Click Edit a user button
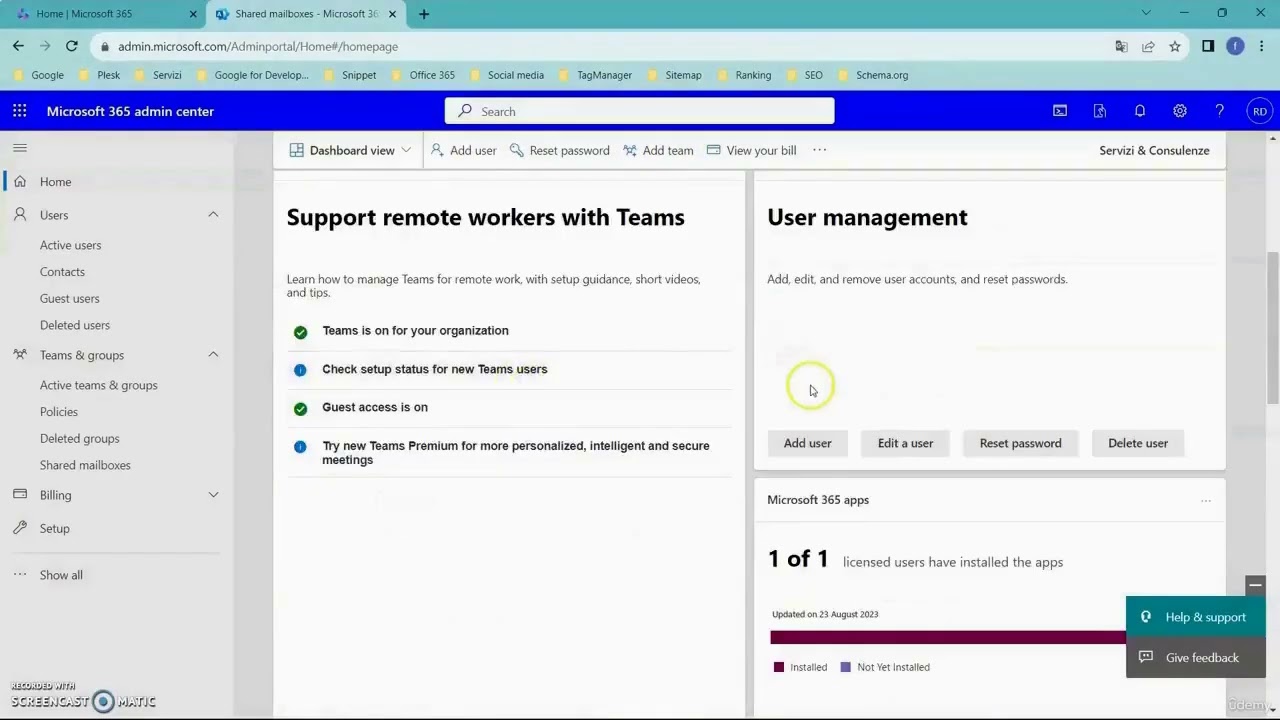The height and width of the screenshot is (720, 1280). (x=905, y=443)
